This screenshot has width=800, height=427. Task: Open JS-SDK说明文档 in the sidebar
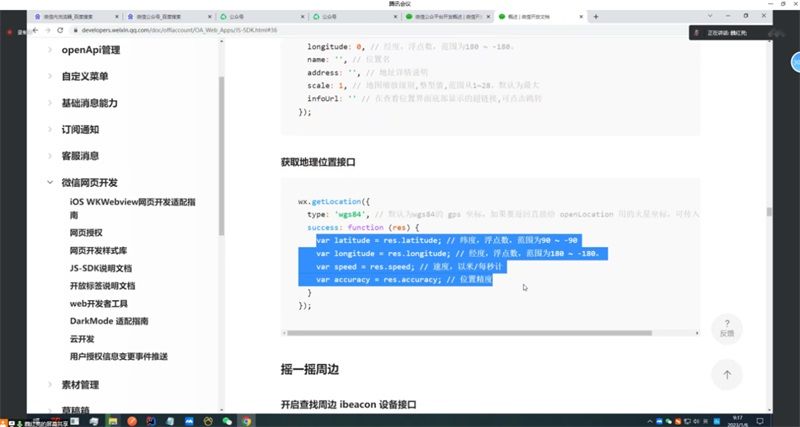point(102,268)
